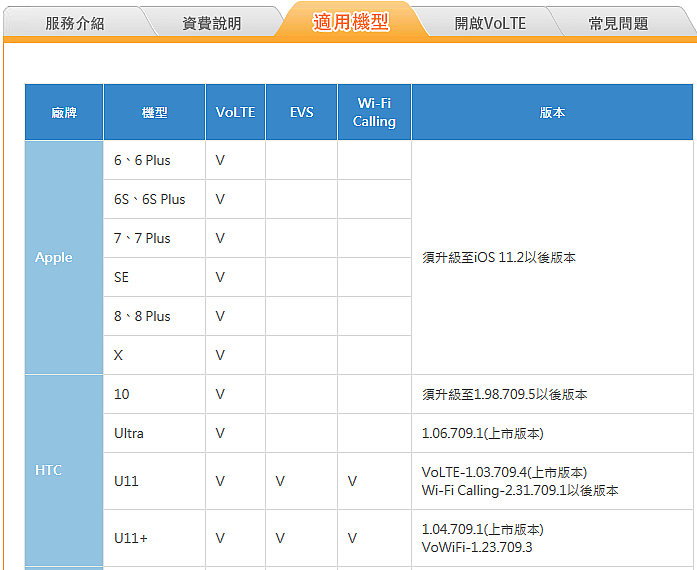Open the 服務介紹 tab
This screenshot has width=697, height=570.
click(x=75, y=23)
